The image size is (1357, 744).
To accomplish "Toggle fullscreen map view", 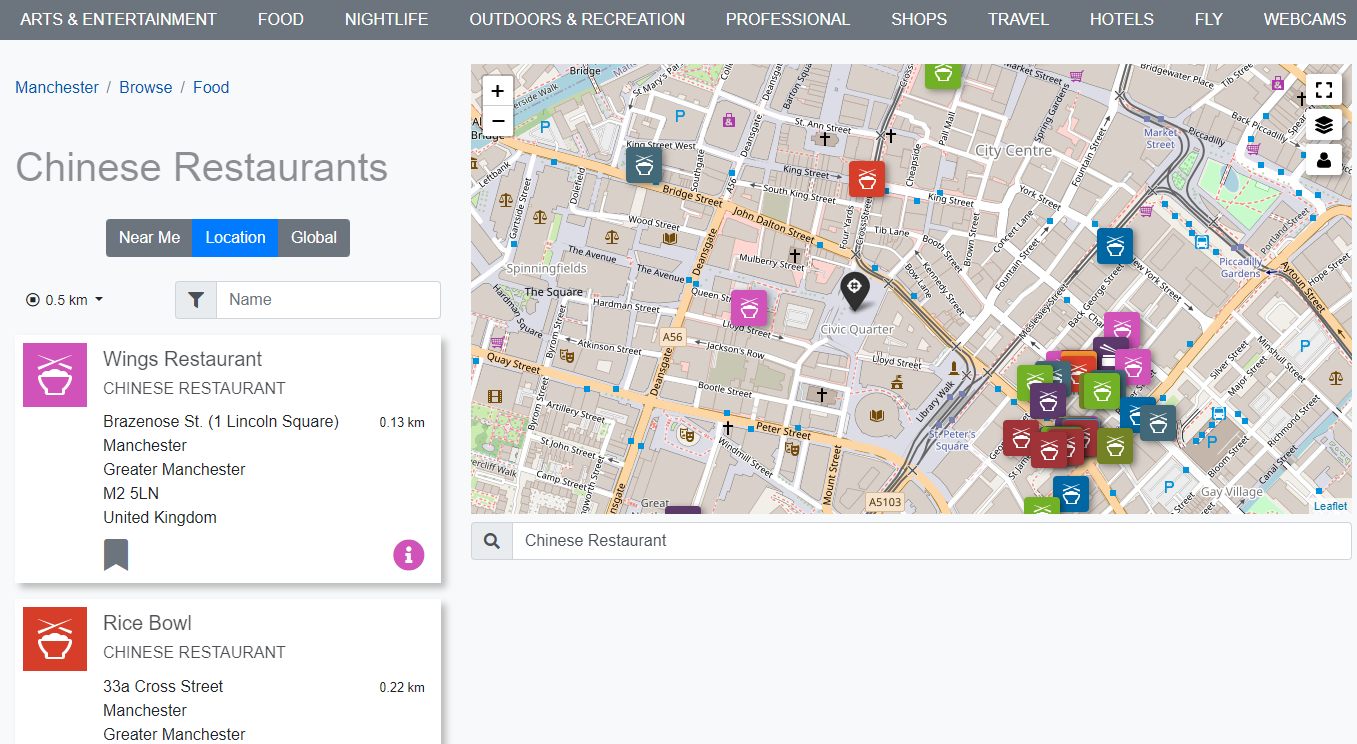I will (x=1324, y=90).
